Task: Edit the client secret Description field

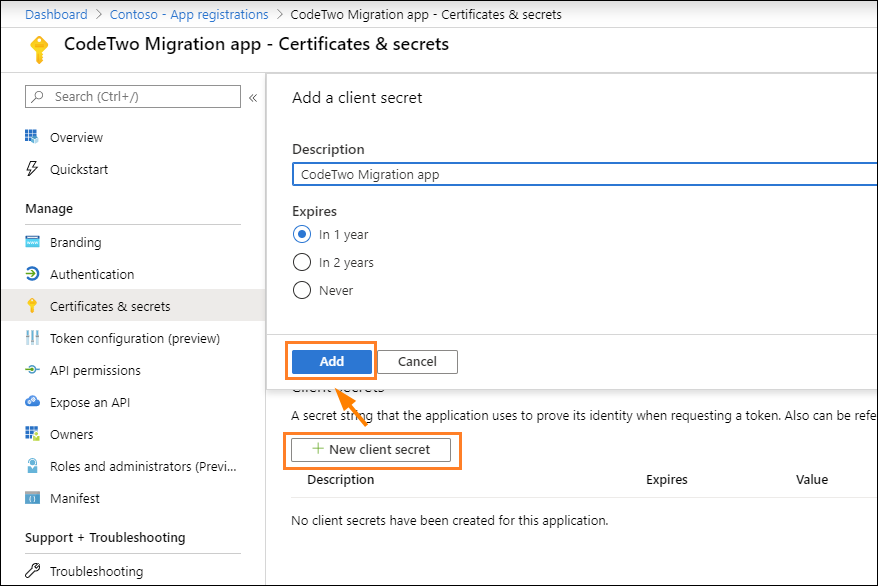Action: [x=500, y=173]
